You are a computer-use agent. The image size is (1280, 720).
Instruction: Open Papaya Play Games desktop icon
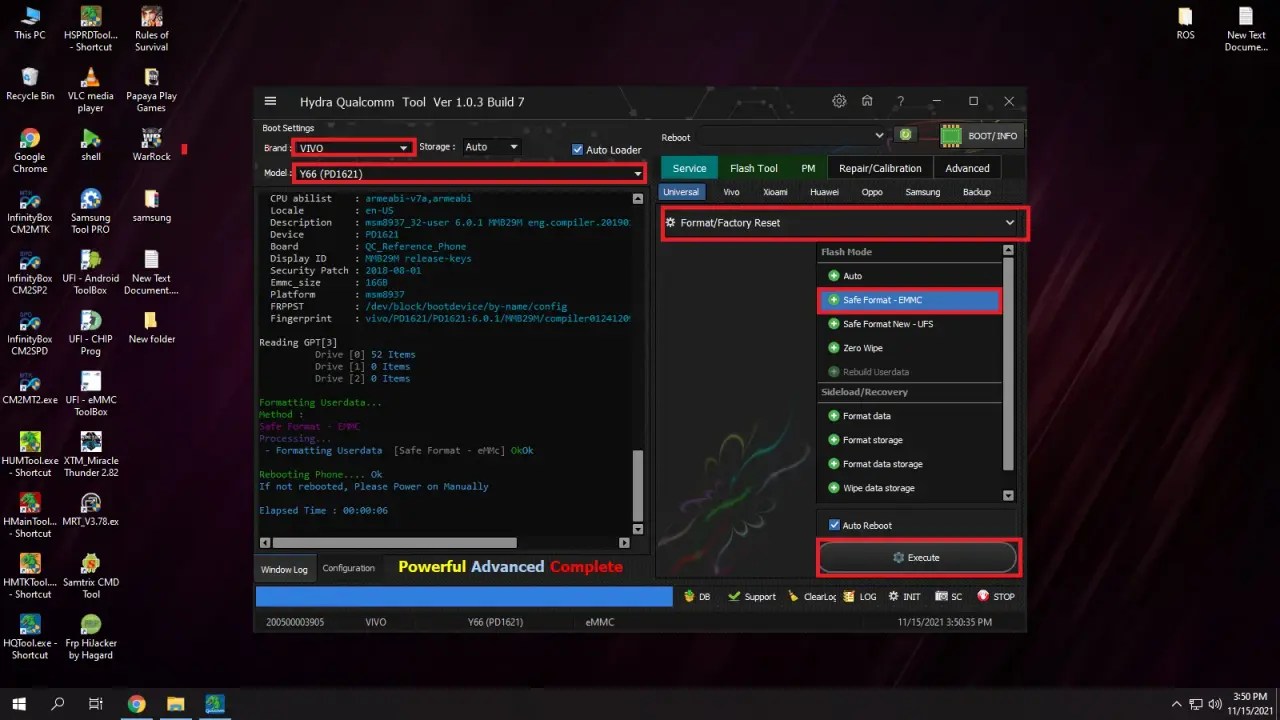(x=152, y=90)
